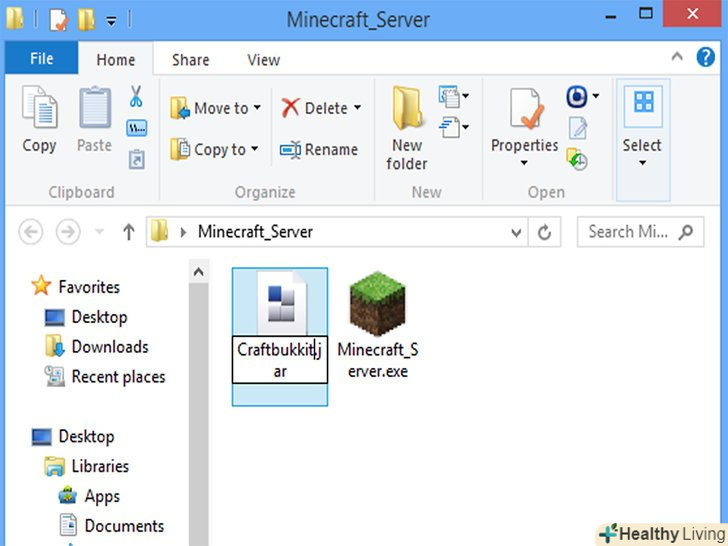Click quick access New folder icon
This screenshot has height=546, width=728.
coord(86,20)
